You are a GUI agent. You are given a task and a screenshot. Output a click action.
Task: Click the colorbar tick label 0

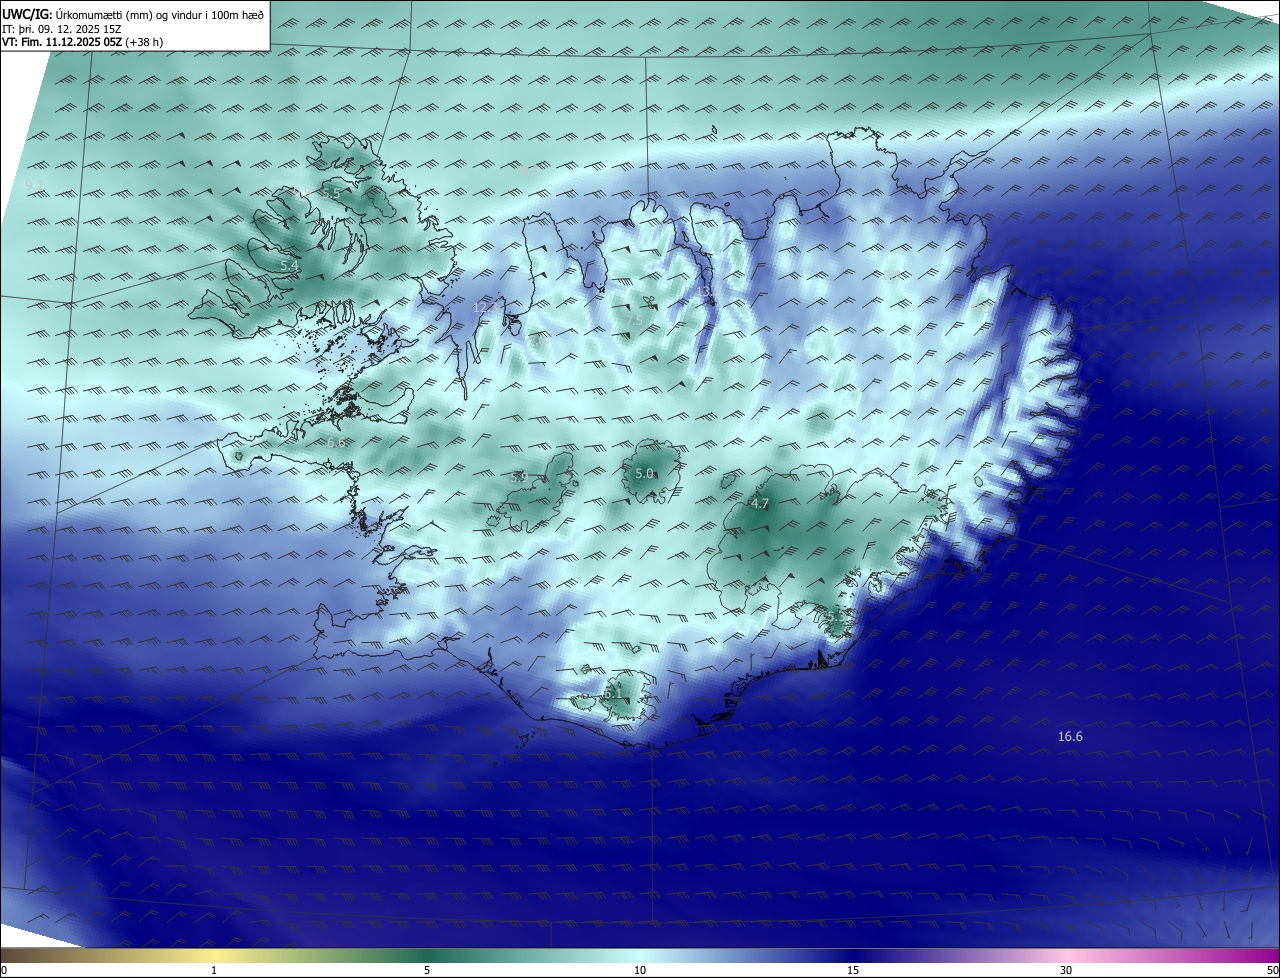coord(4,970)
